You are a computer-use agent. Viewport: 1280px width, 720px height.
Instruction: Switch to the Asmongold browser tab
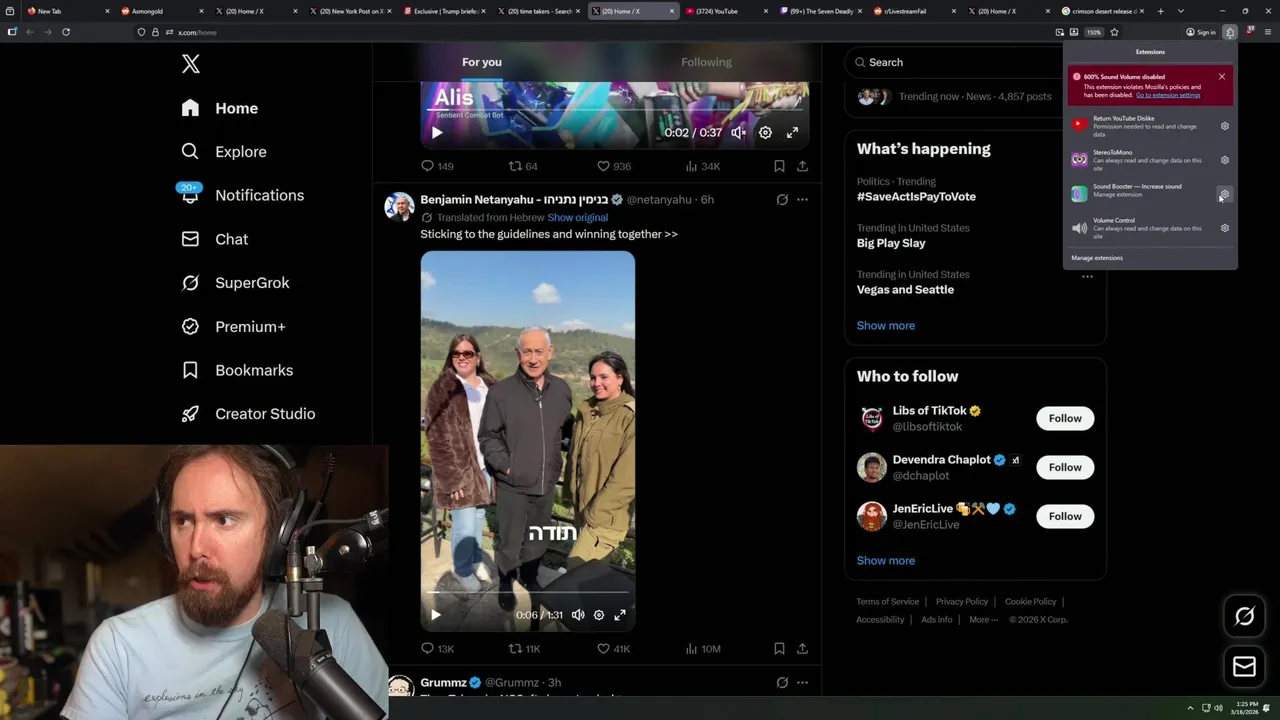click(x=161, y=11)
